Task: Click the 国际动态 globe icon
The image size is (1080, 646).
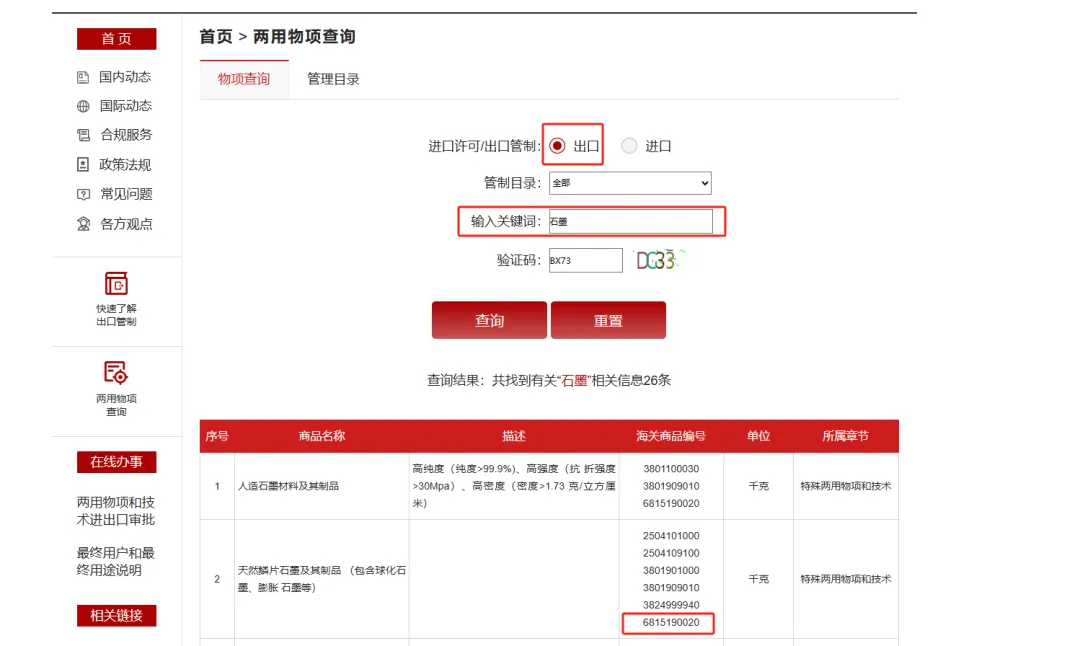Action: point(83,106)
